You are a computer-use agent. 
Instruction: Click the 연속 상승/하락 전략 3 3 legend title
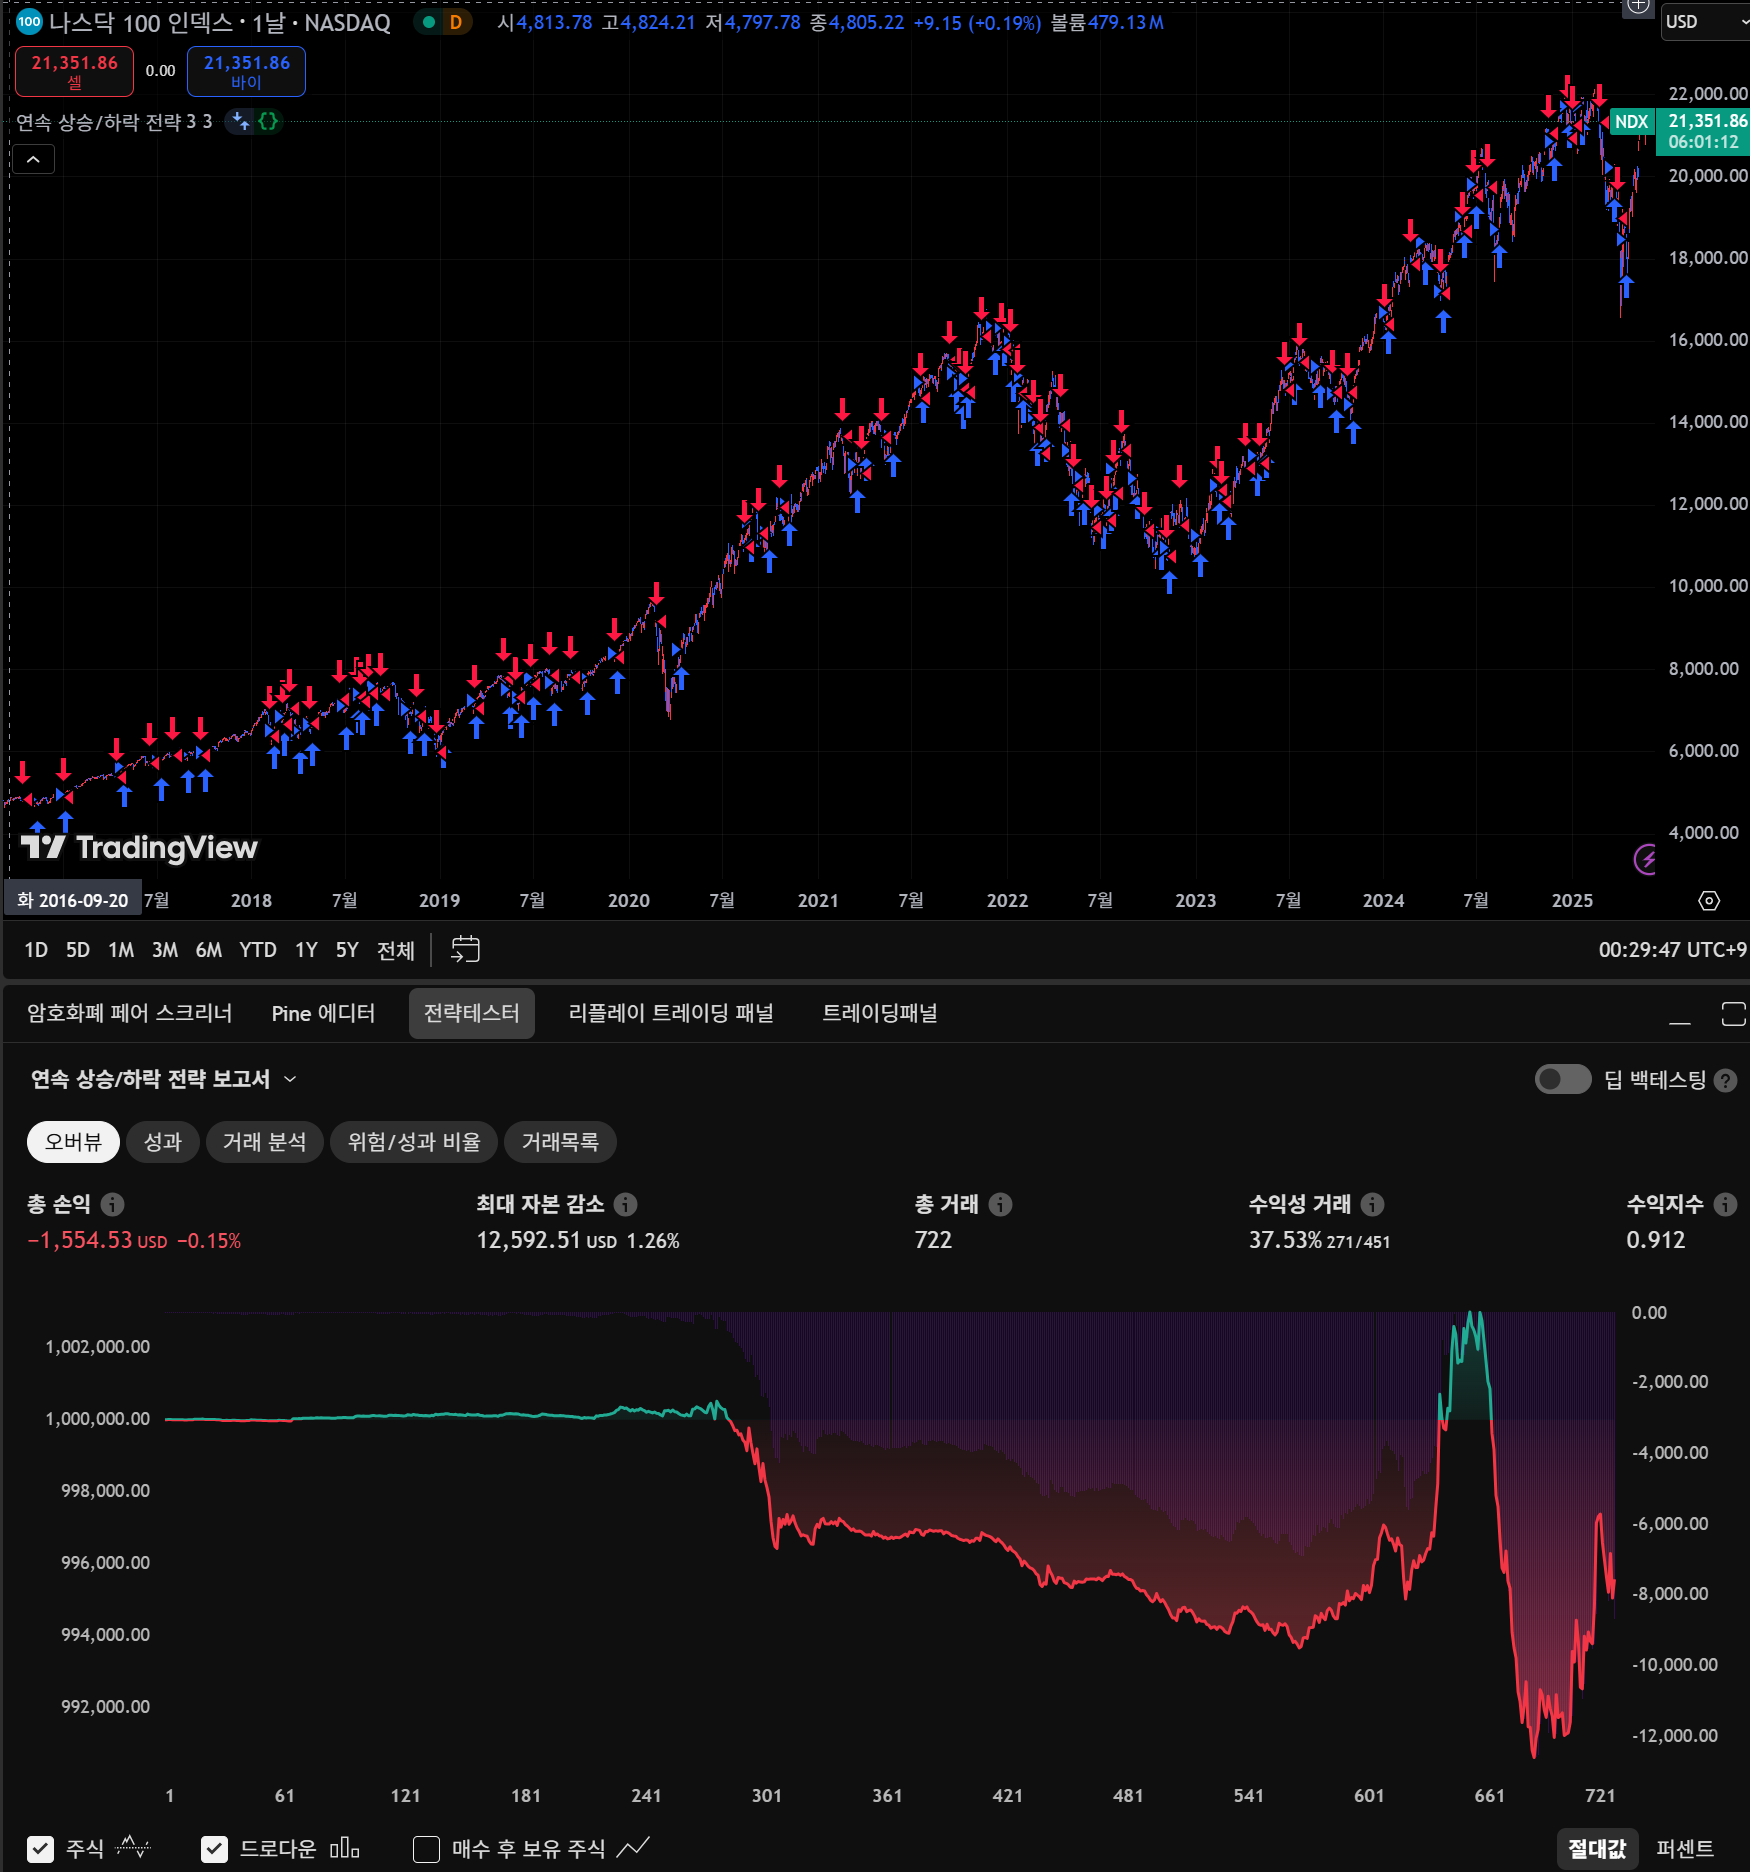point(114,122)
